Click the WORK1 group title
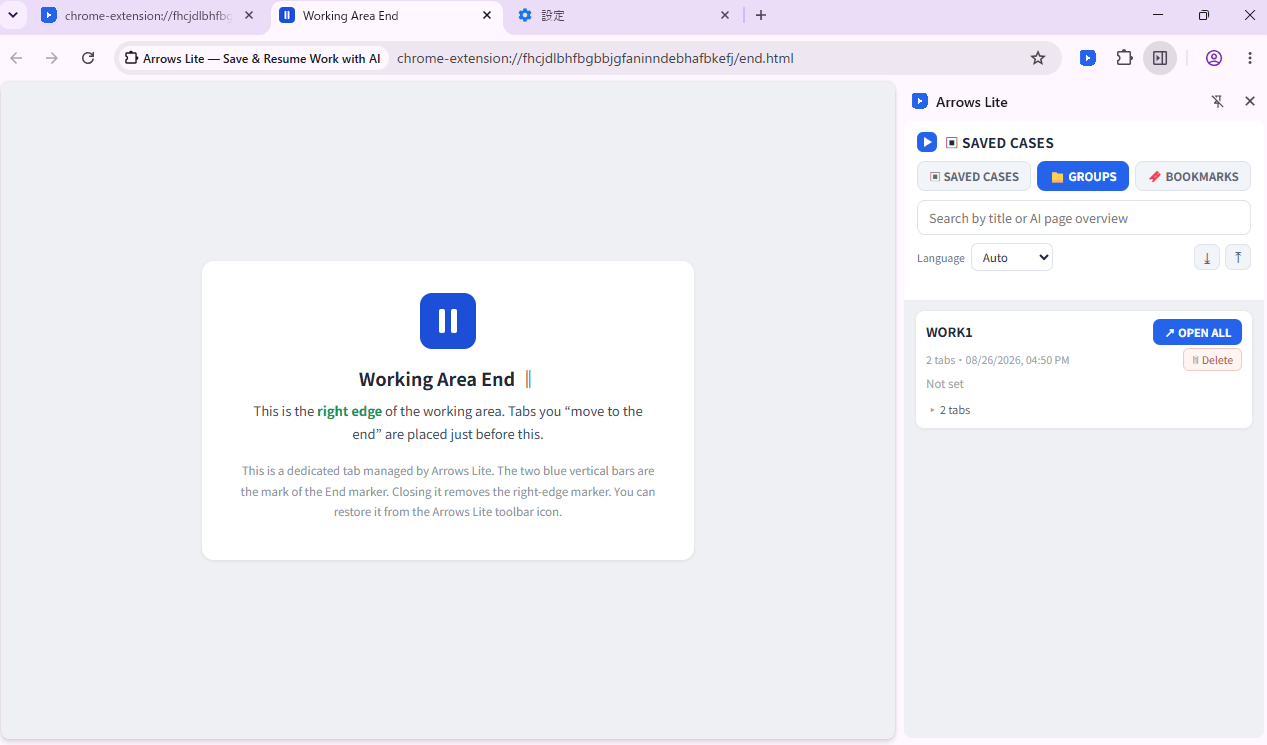1267x745 pixels. [949, 332]
